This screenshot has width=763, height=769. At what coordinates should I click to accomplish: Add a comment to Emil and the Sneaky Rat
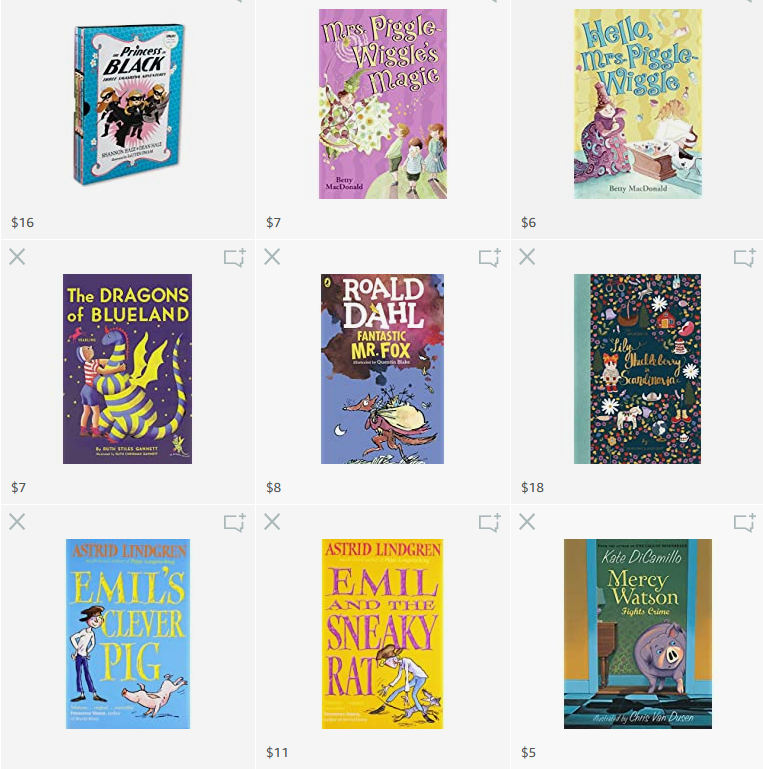click(x=490, y=523)
